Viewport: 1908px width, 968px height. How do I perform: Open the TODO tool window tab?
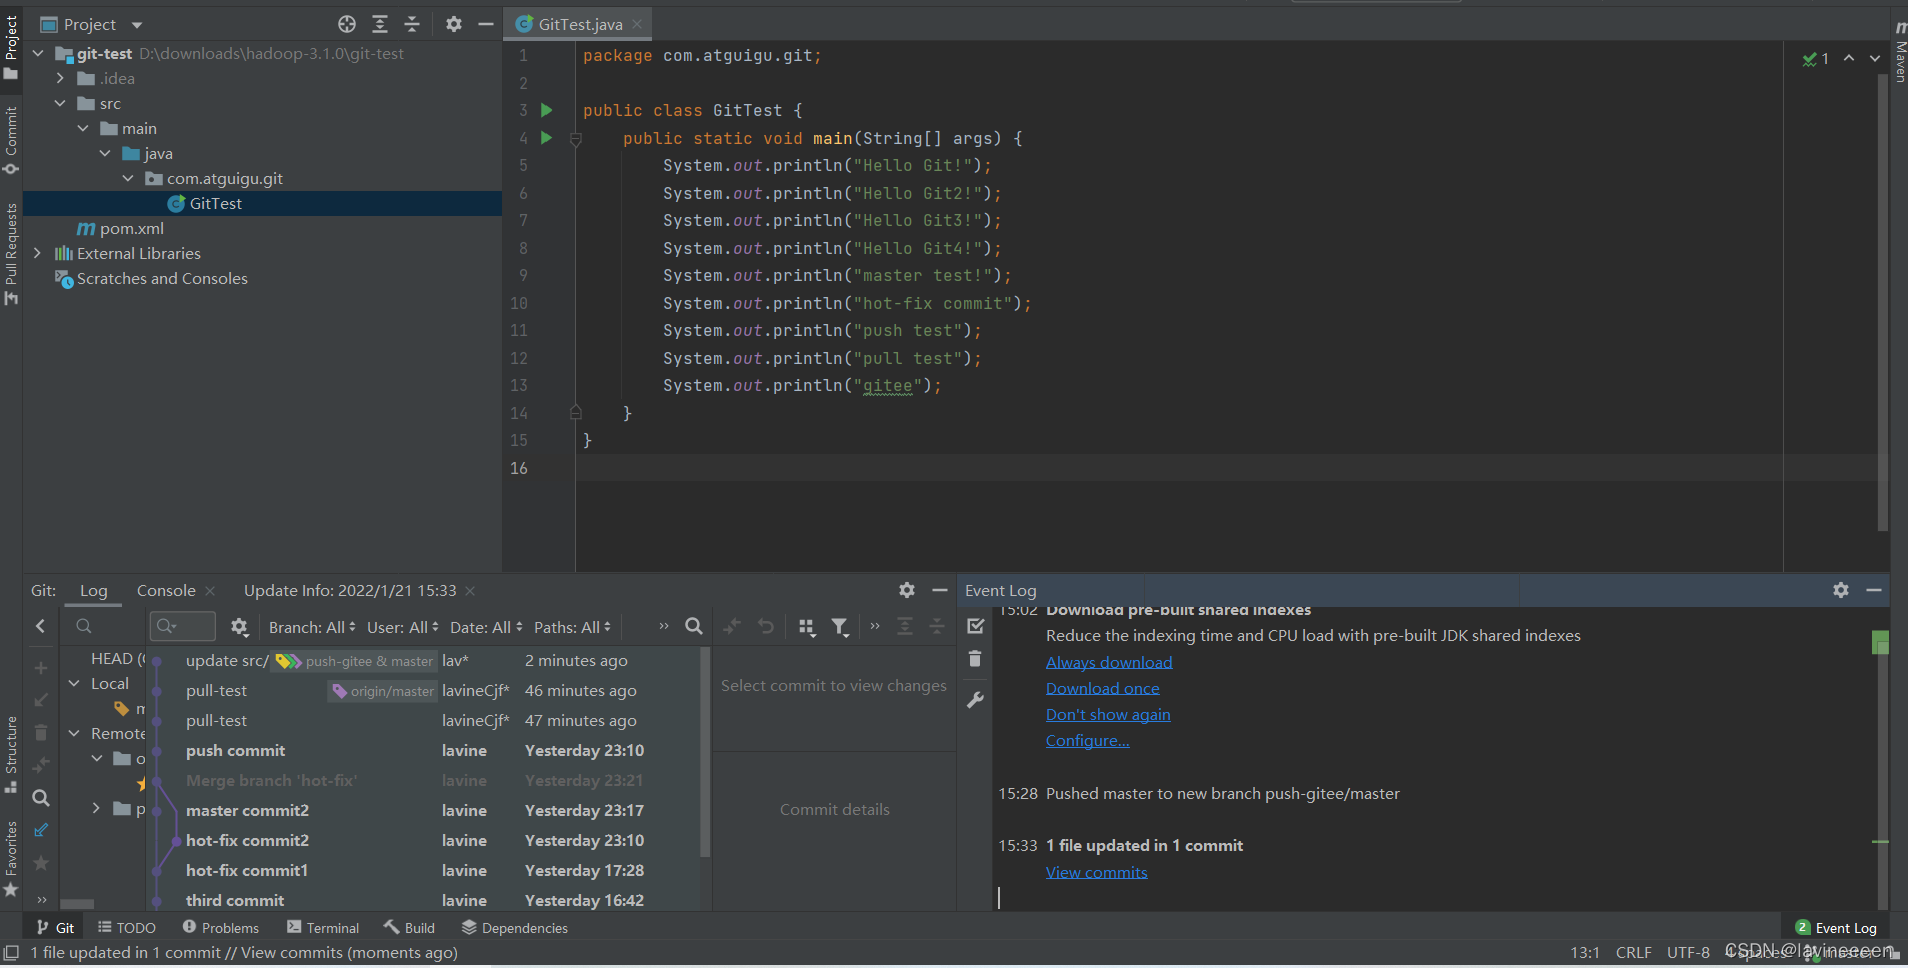click(127, 928)
